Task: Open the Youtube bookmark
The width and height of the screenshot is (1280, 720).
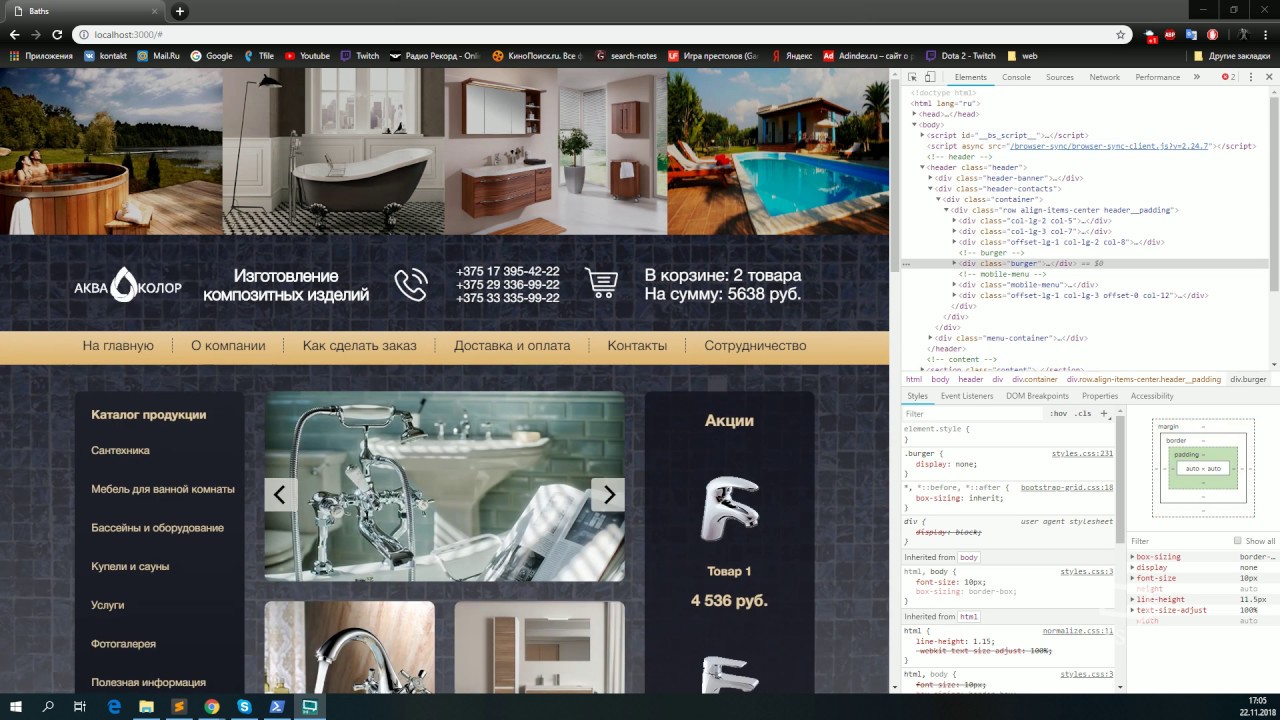Action: 307,56
